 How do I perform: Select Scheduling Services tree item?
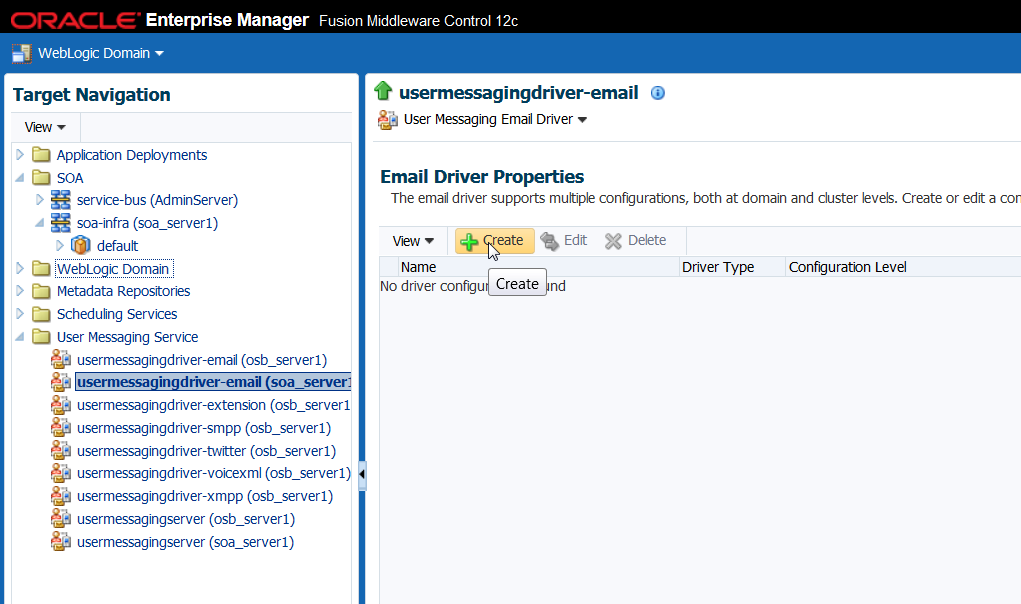pyautogui.click(x=117, y=314)
